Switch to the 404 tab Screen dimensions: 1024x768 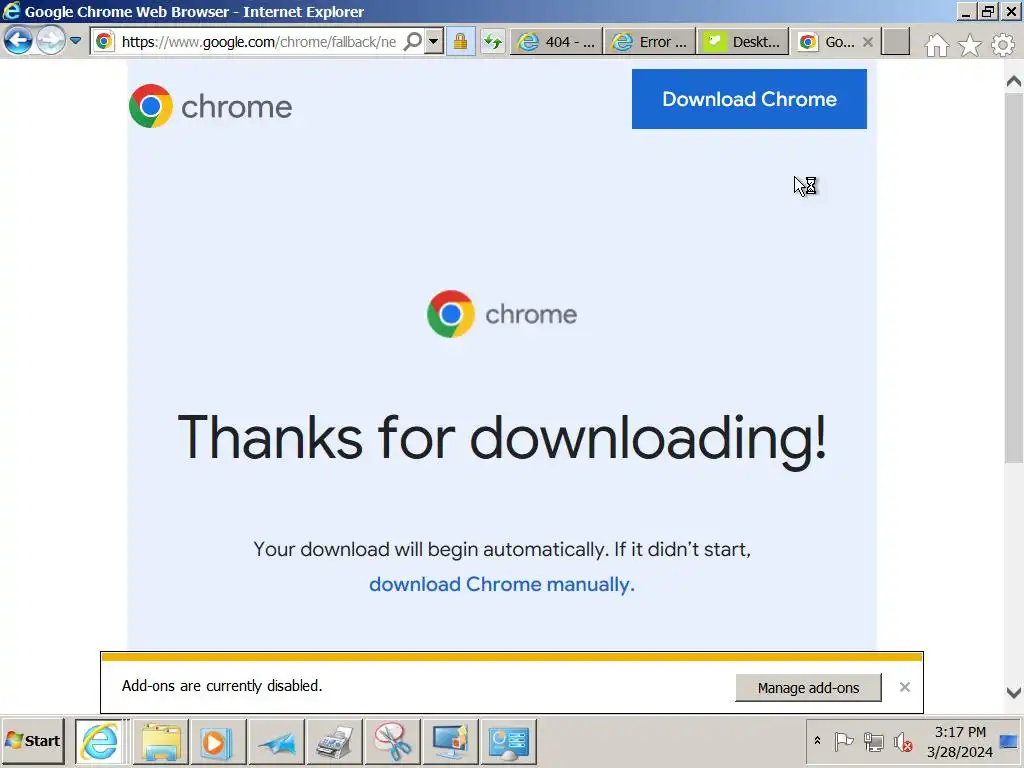(556, 42)
